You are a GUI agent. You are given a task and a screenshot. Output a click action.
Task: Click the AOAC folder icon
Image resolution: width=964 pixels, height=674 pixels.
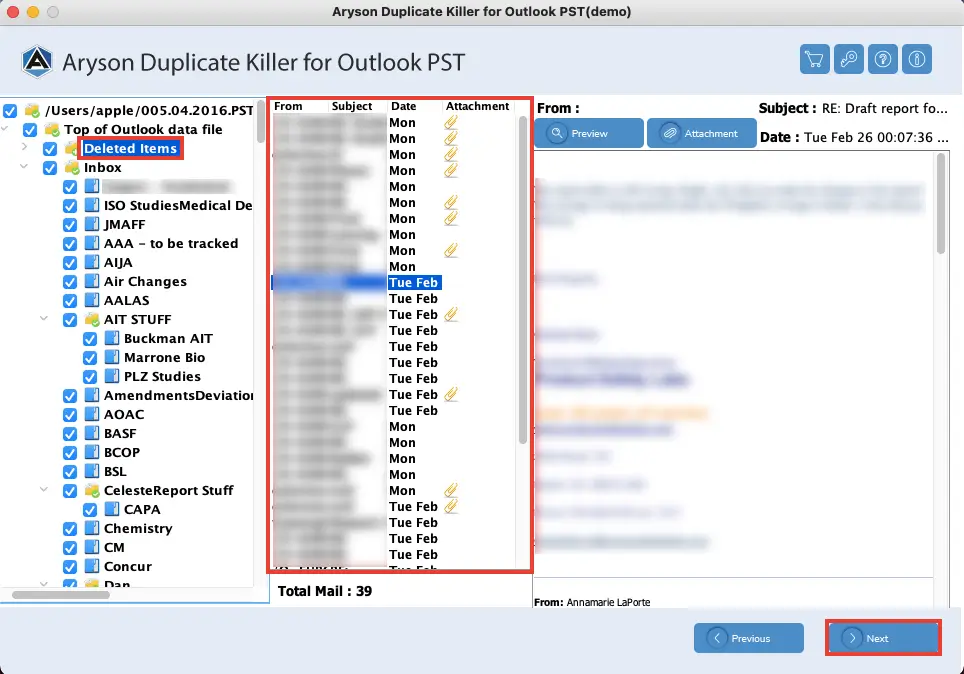[x=92, y=414]
